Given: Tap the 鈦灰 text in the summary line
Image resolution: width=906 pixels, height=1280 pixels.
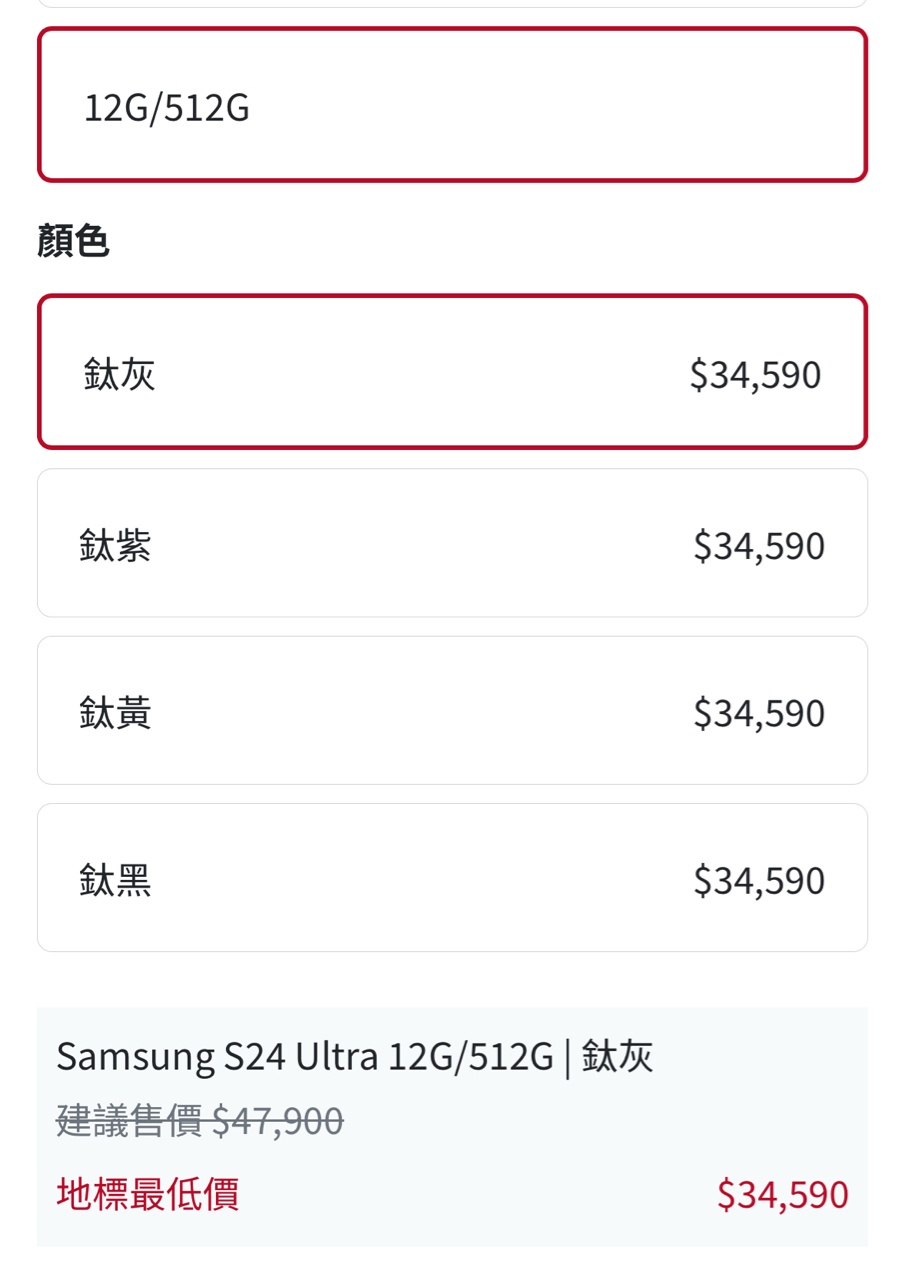Looking at the screenshot, I should tap(617, 1057).
